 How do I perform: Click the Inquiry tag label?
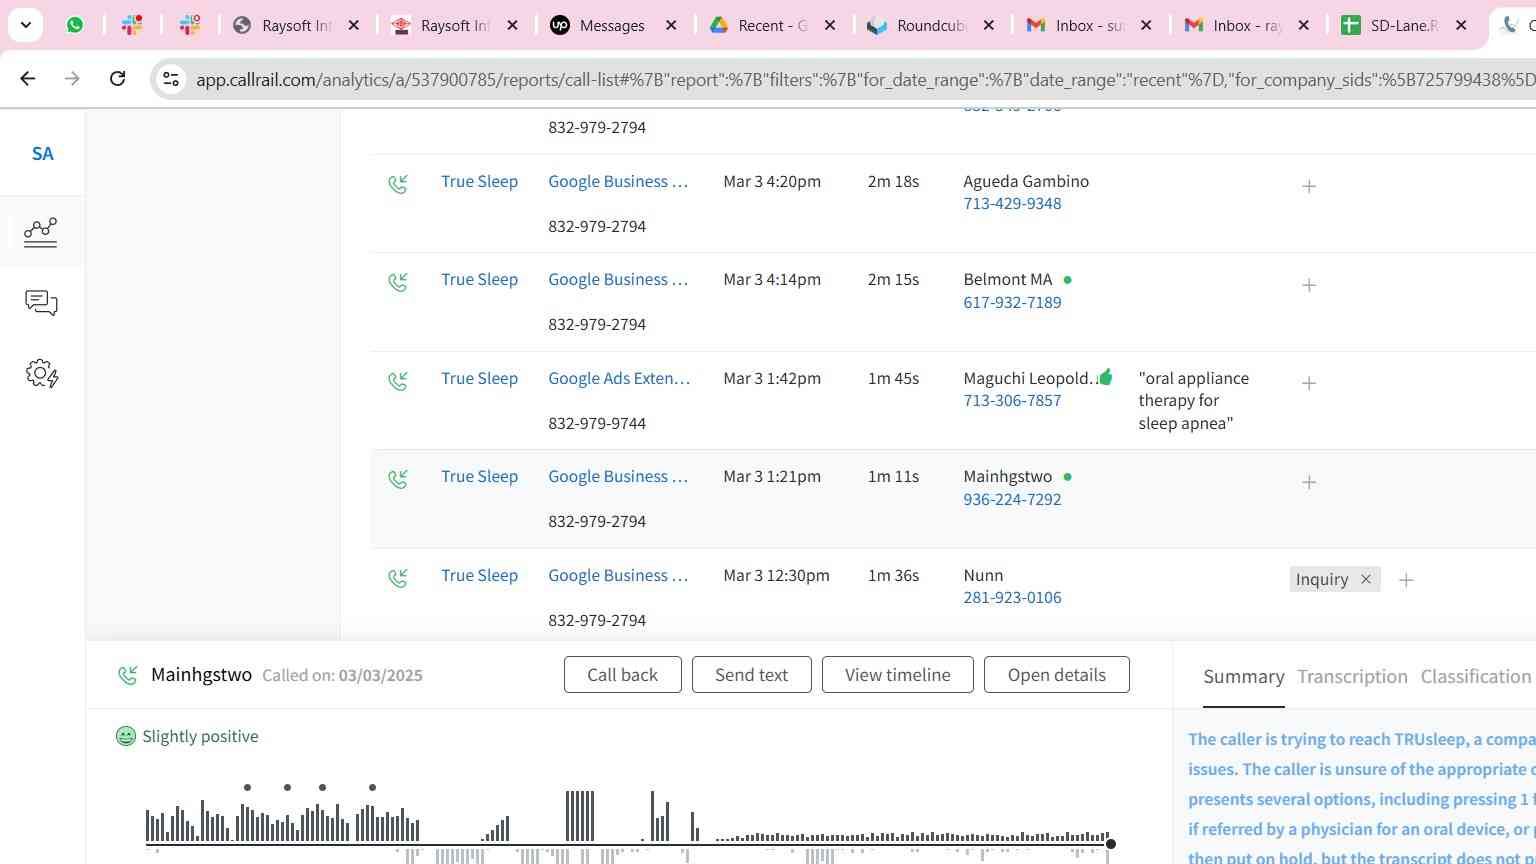1322,579
